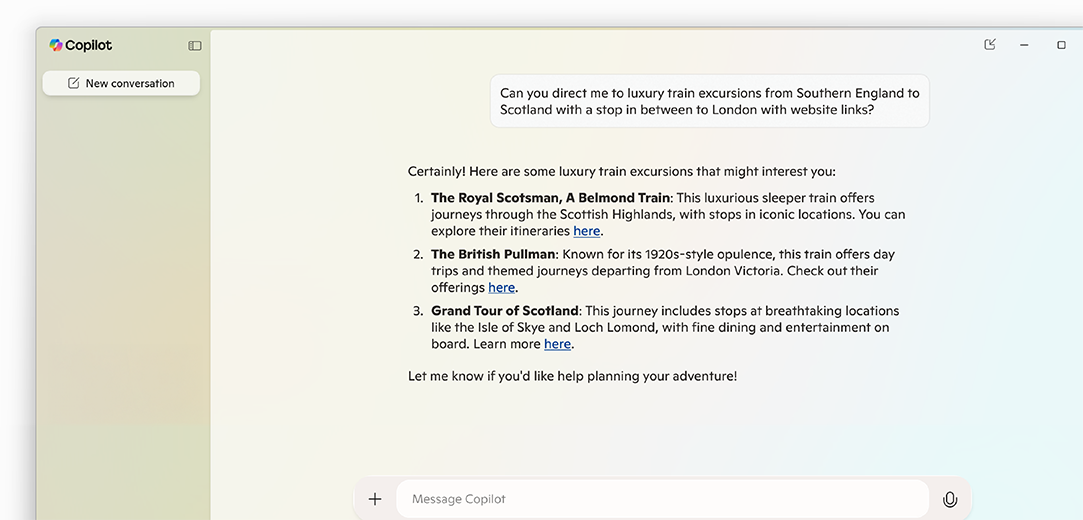Maximize the Copilot window
Screen dimensions: 1083x520
[x=1061, y=45]
